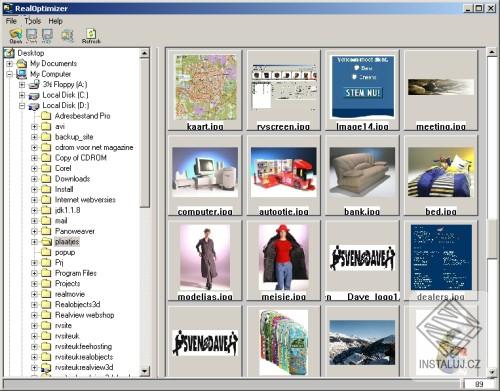Viewport: 500px width, 391px height.
Task: Select the rvsiteukfeehosting folder
Action: point(83,347)
